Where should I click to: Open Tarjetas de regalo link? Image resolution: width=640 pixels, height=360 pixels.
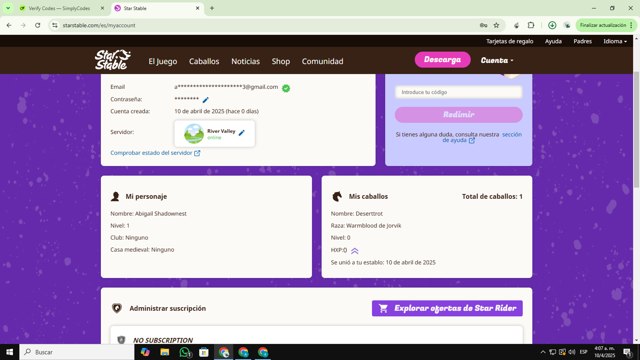(509, 41)
